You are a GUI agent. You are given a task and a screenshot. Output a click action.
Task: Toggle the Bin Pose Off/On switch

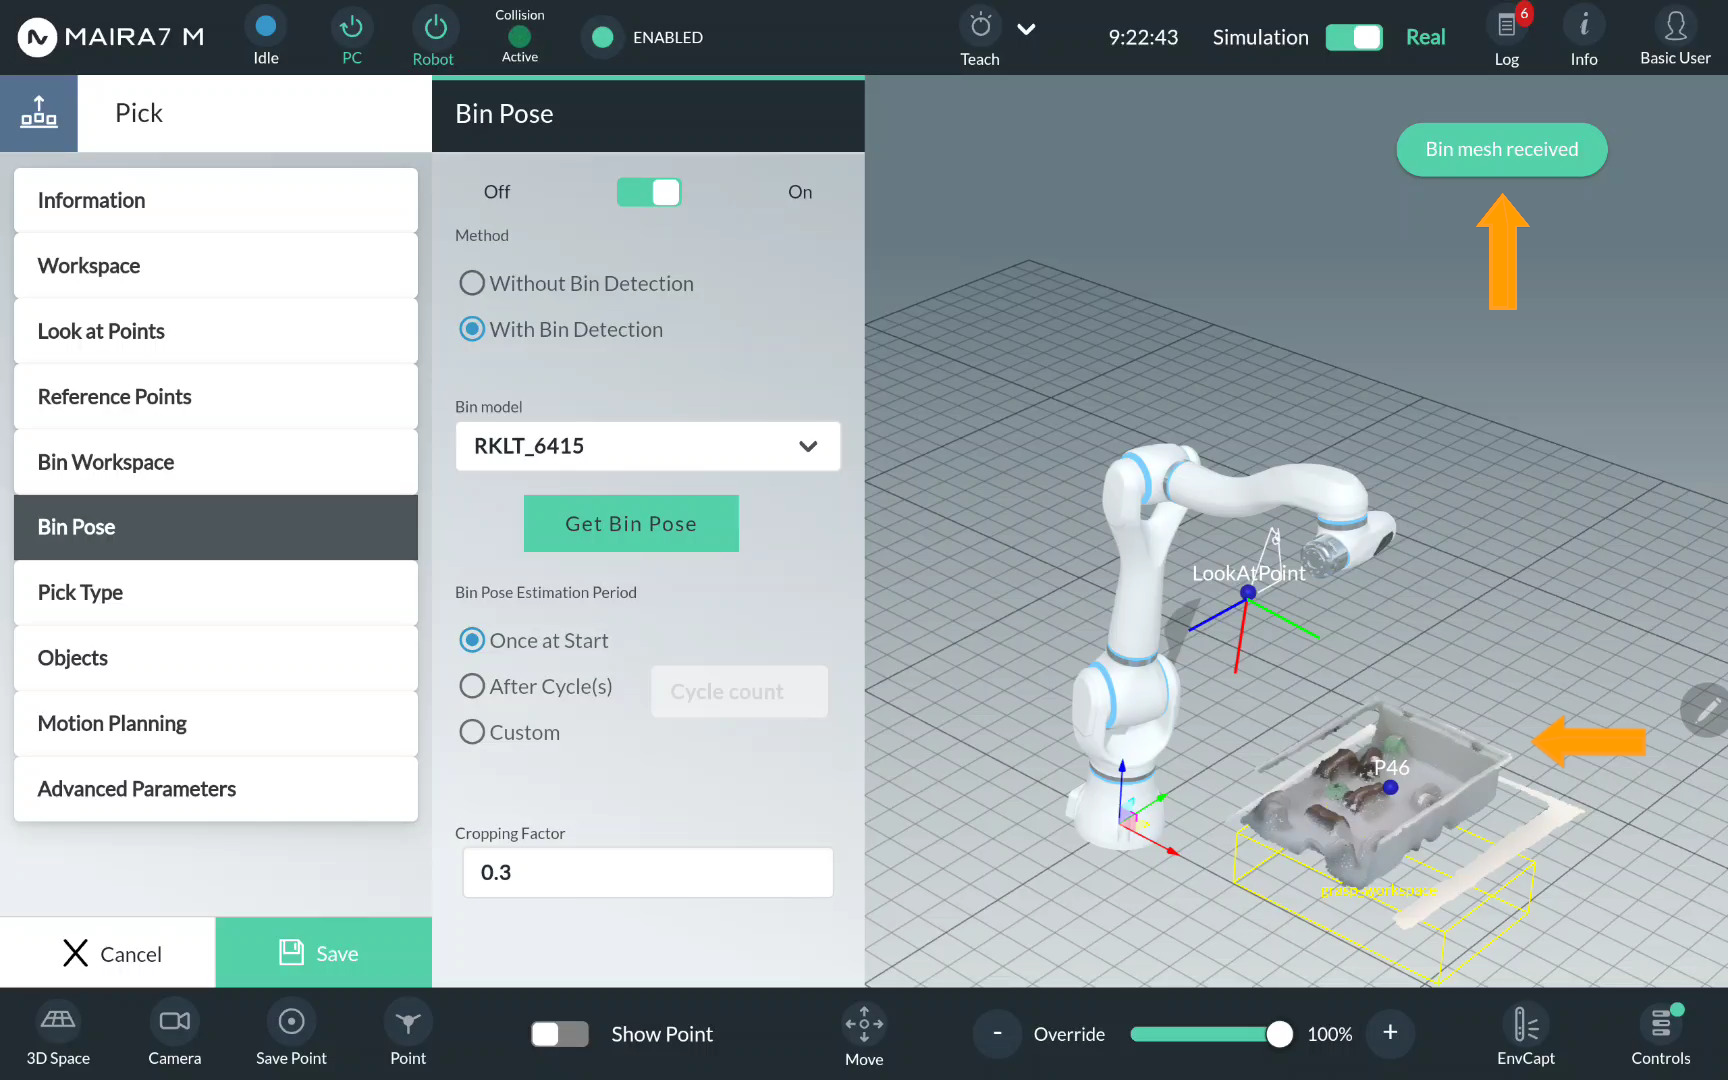pos(649,192)
